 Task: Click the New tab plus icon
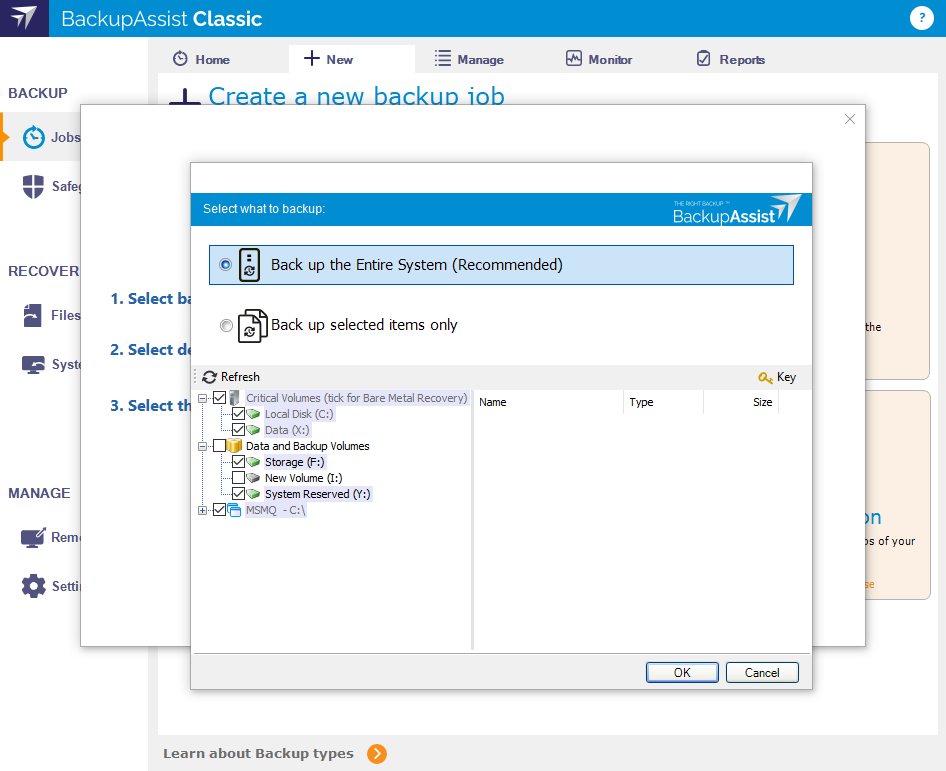311,58
